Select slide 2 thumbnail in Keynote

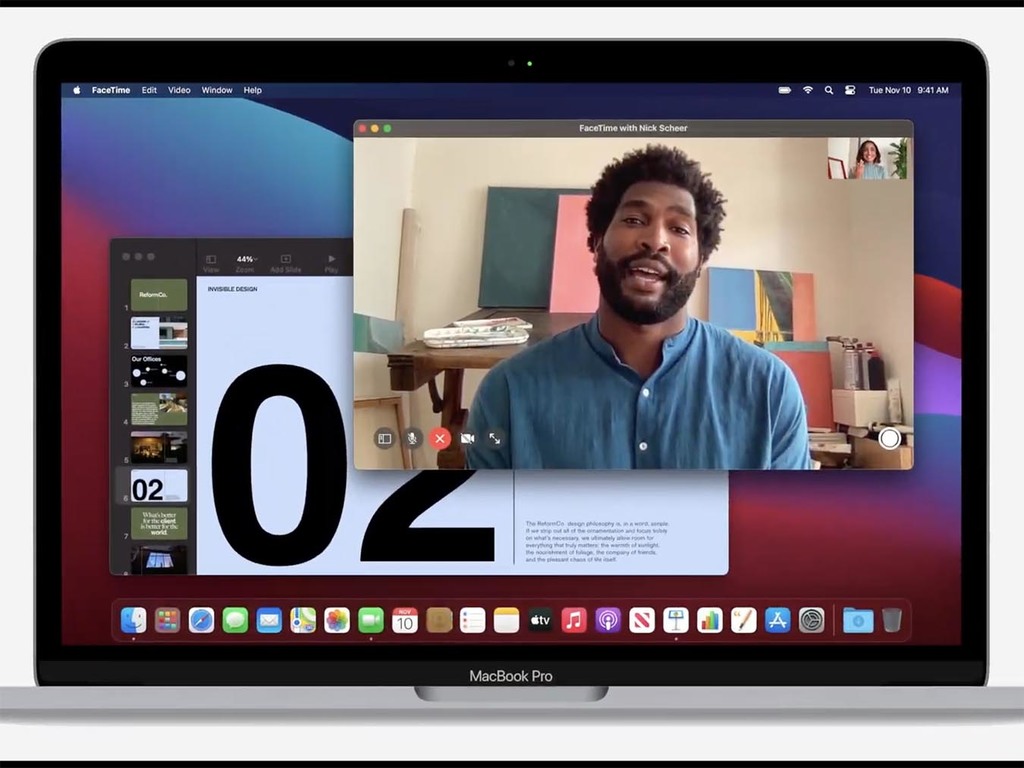(159, 333)
